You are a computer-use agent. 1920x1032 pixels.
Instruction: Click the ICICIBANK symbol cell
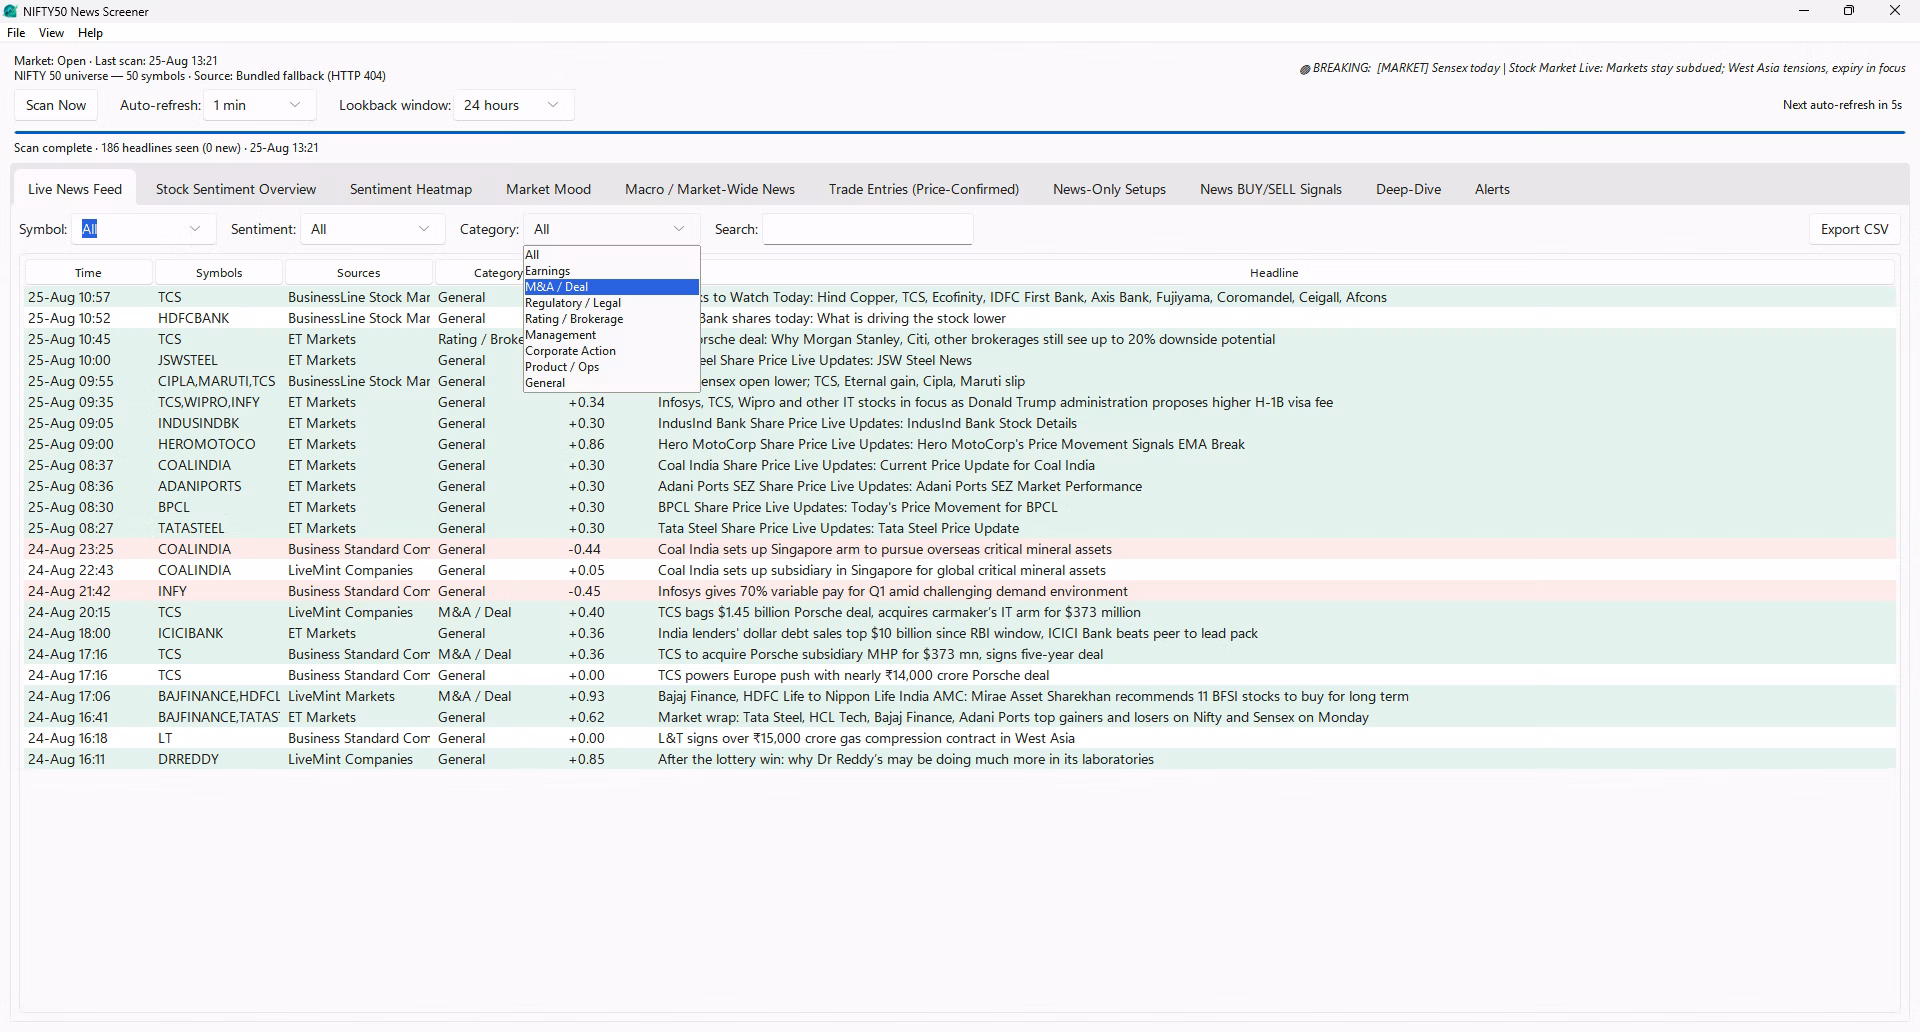[x=191, y=633]
